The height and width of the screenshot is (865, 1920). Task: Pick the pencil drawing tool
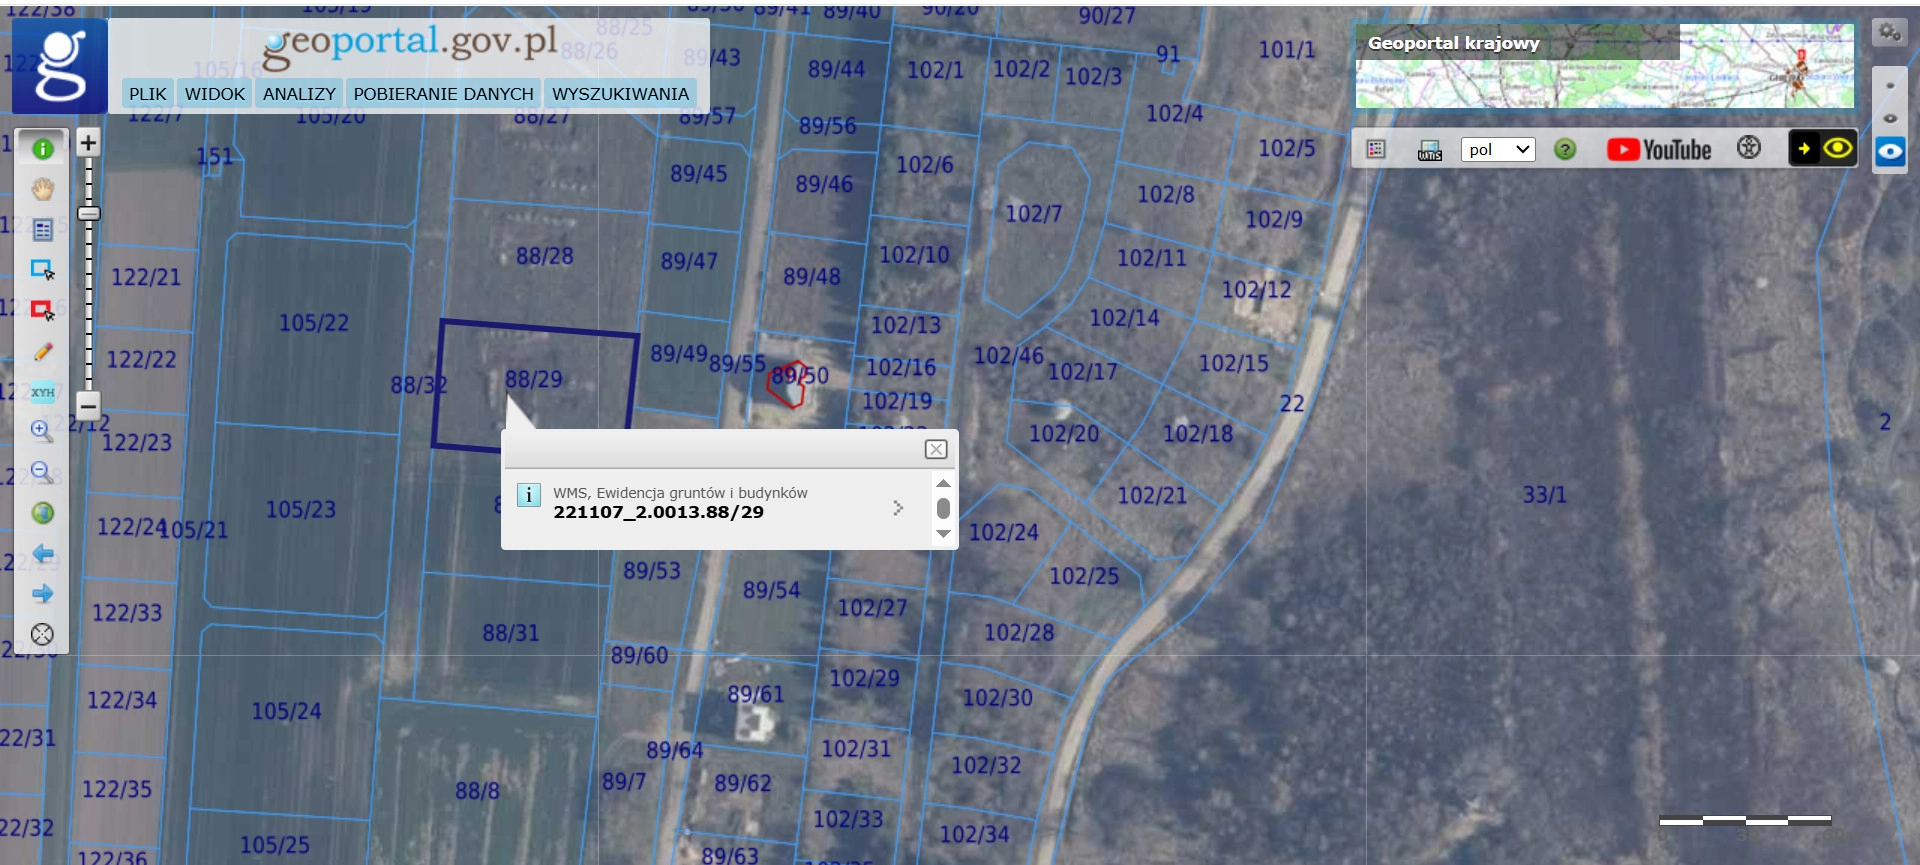[x=42, y=352]
